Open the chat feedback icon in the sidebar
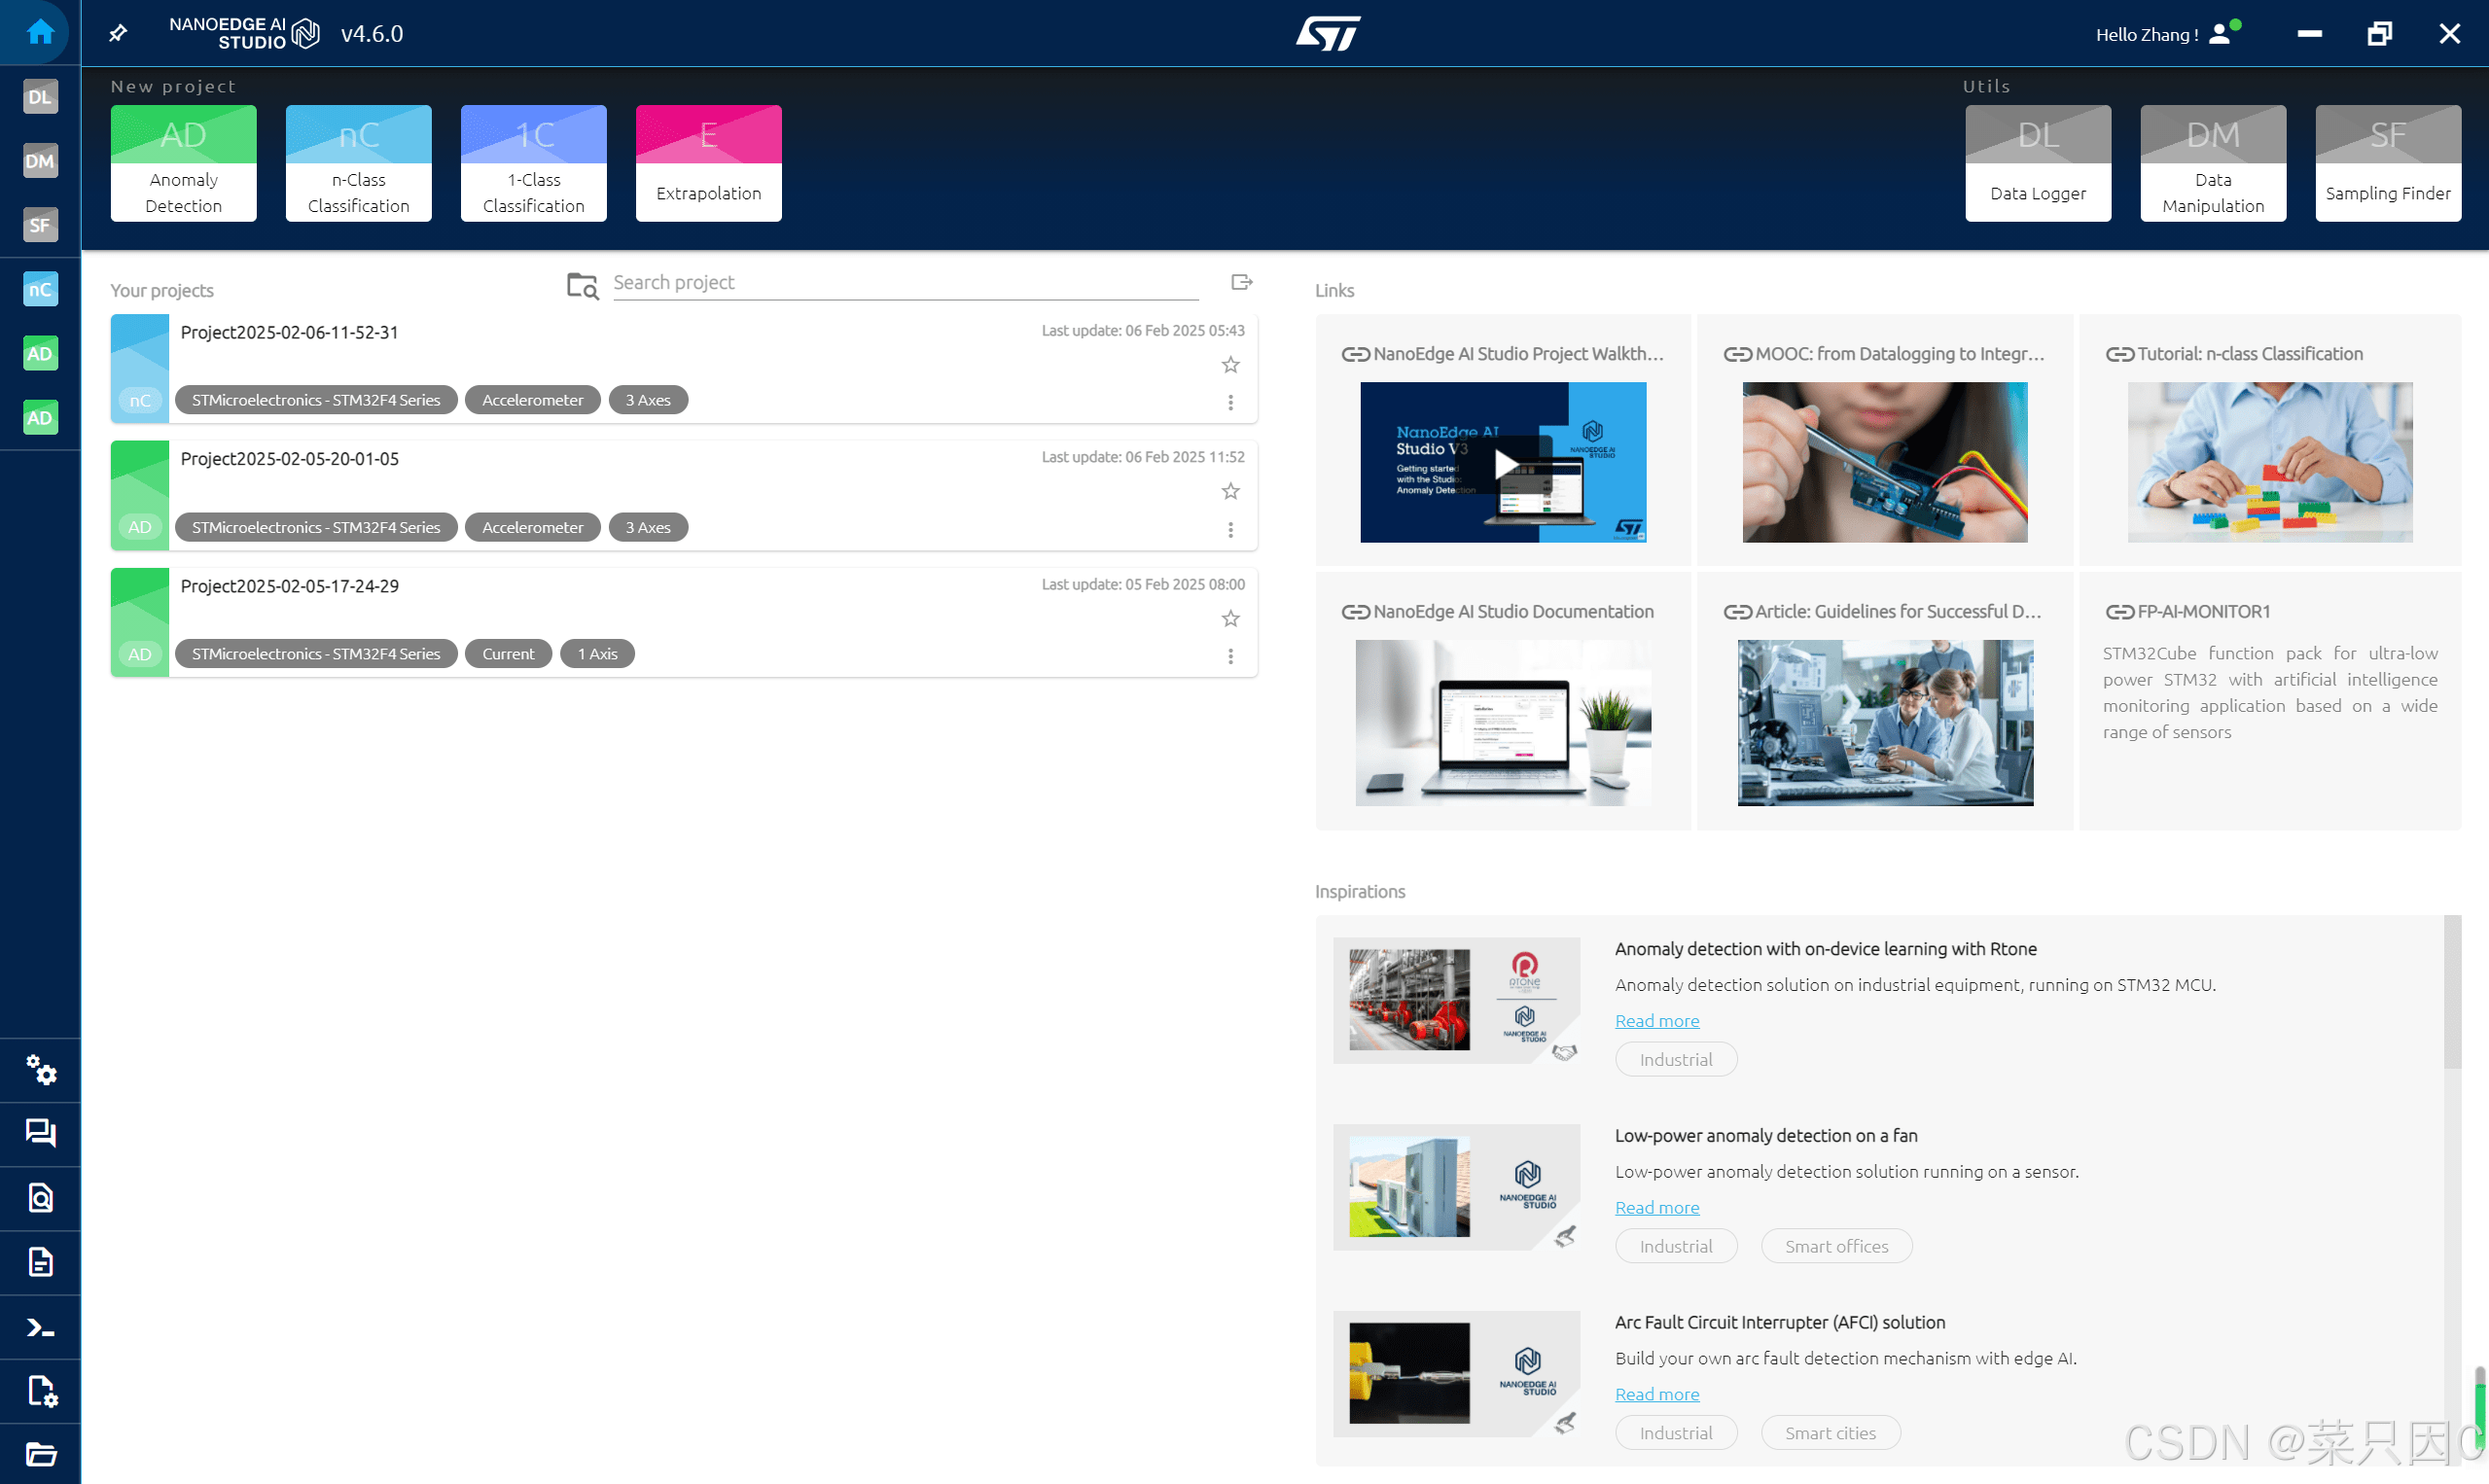The width and height of the screenshot is (2489, 1484). pyautogui.click(x=40, y=1133)
